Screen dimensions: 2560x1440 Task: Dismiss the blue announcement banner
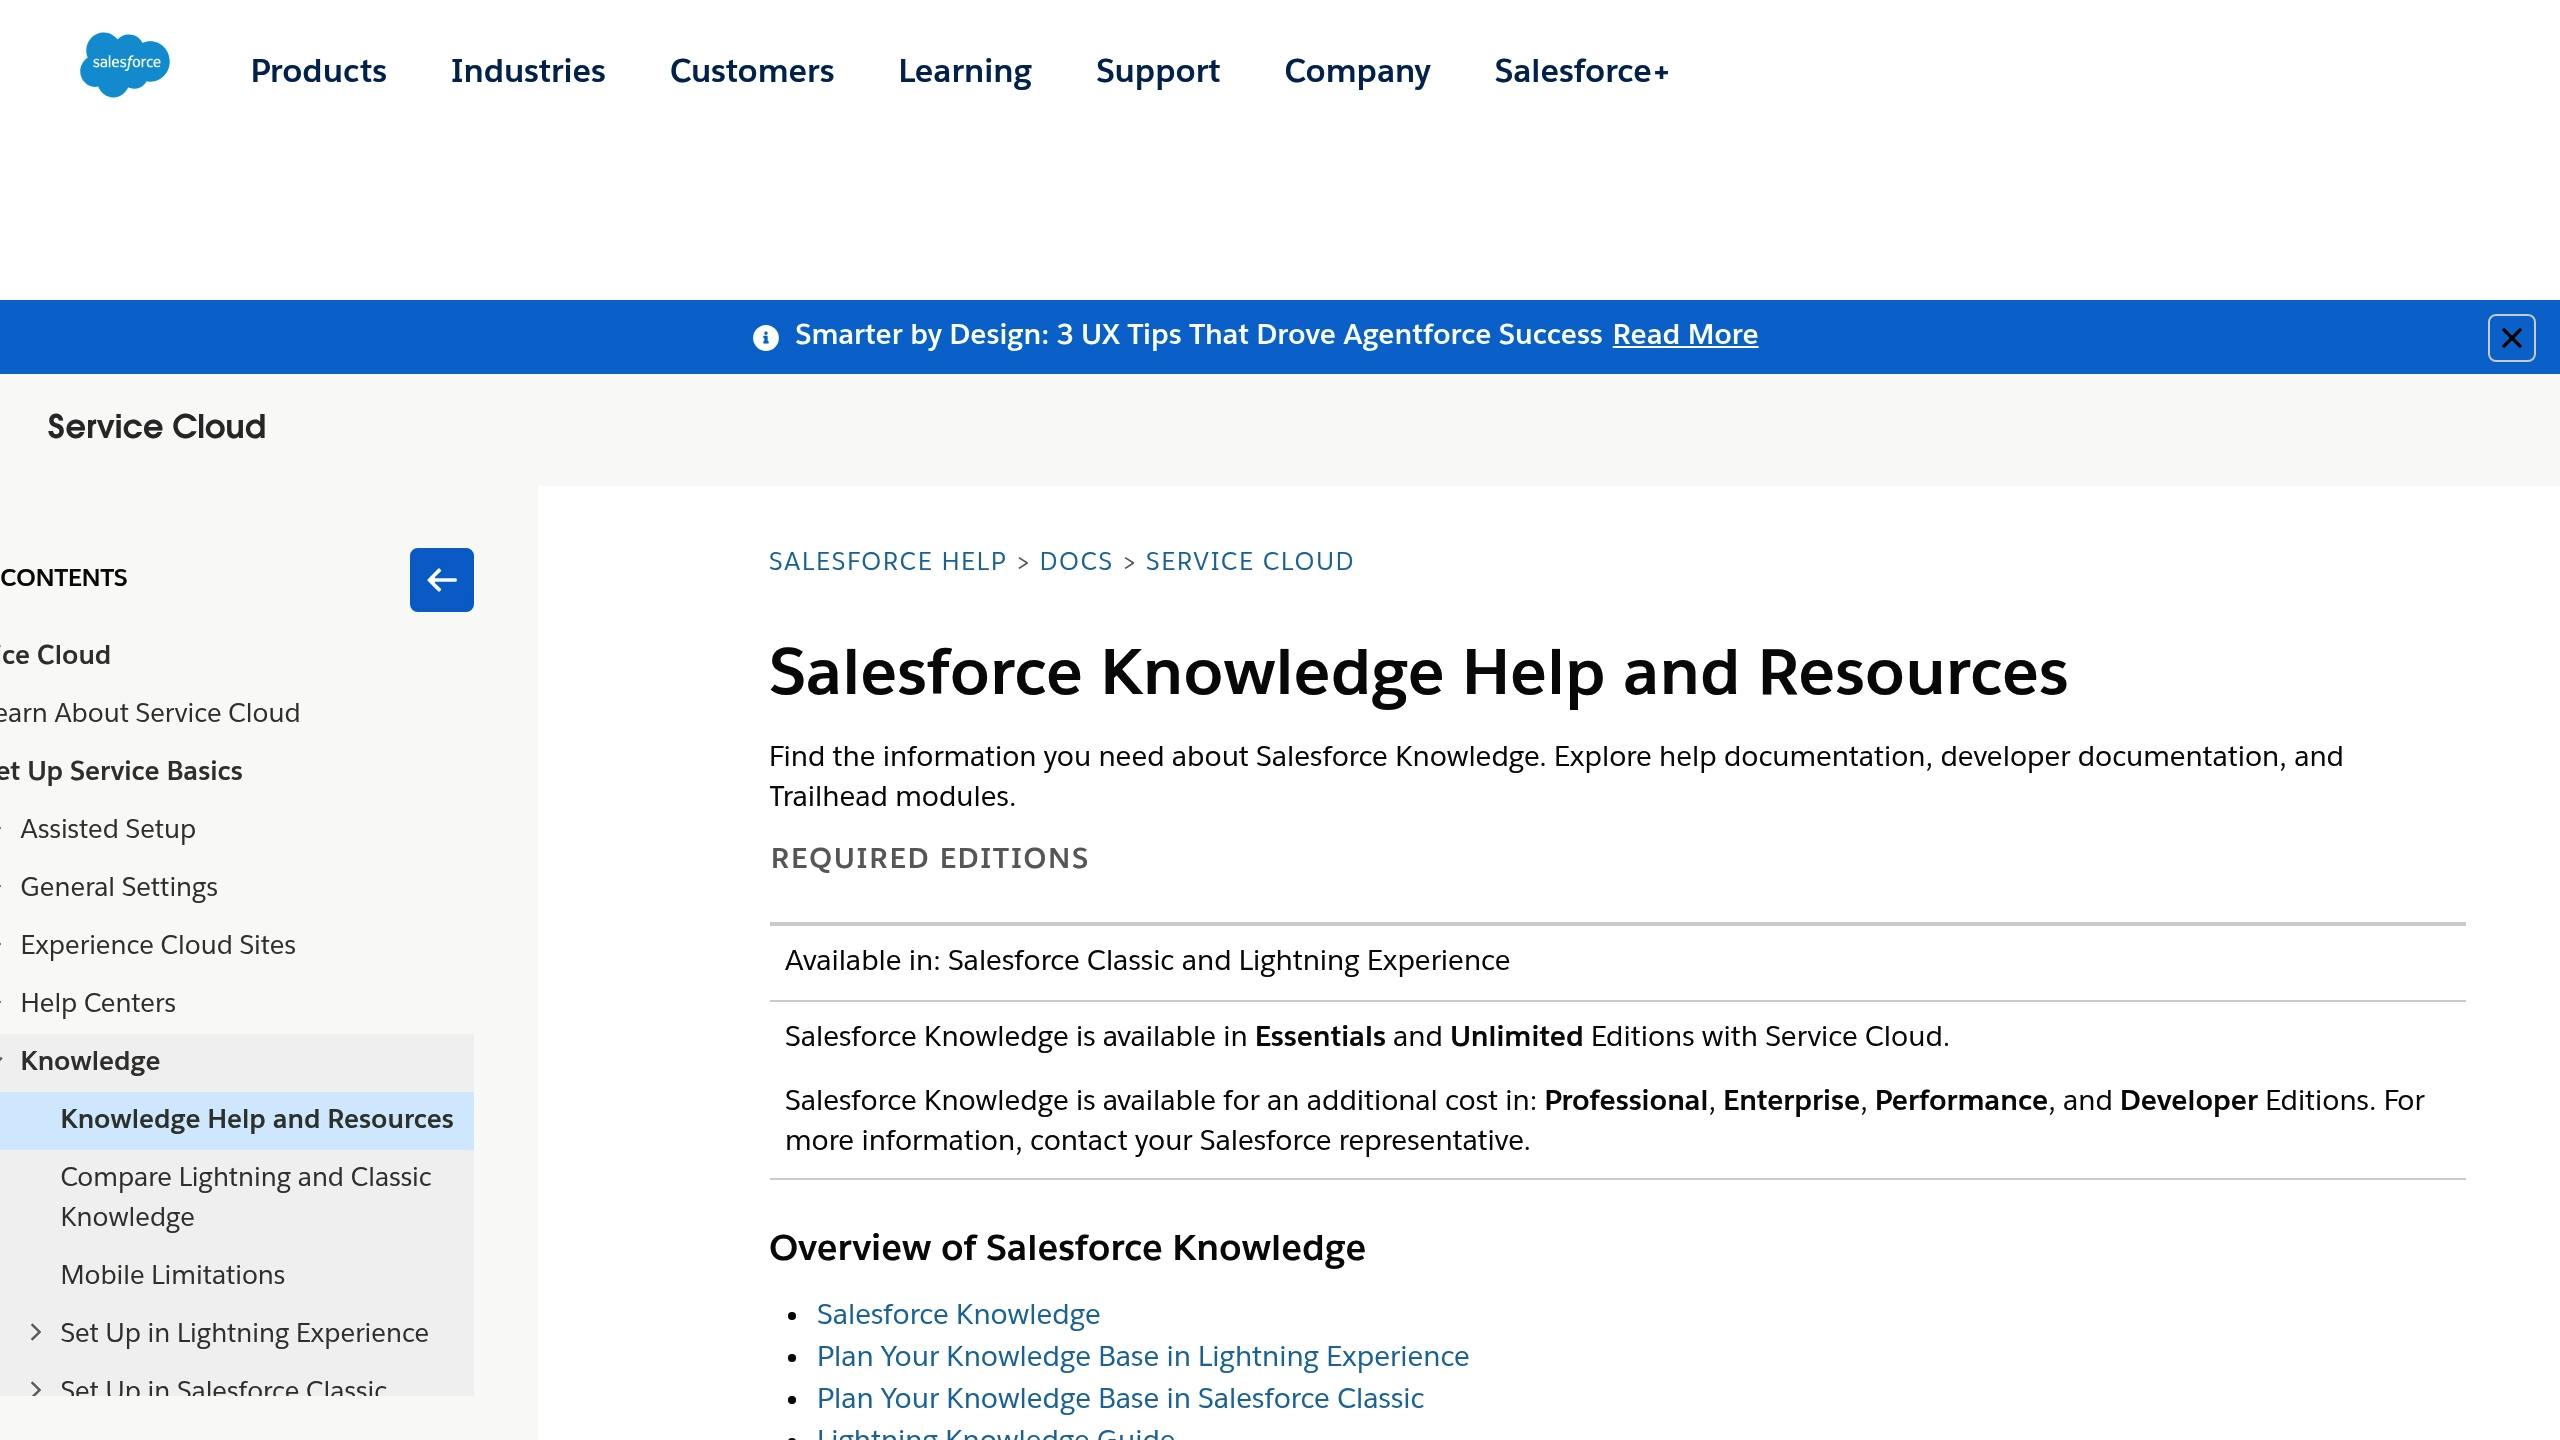coord(2511,338)
